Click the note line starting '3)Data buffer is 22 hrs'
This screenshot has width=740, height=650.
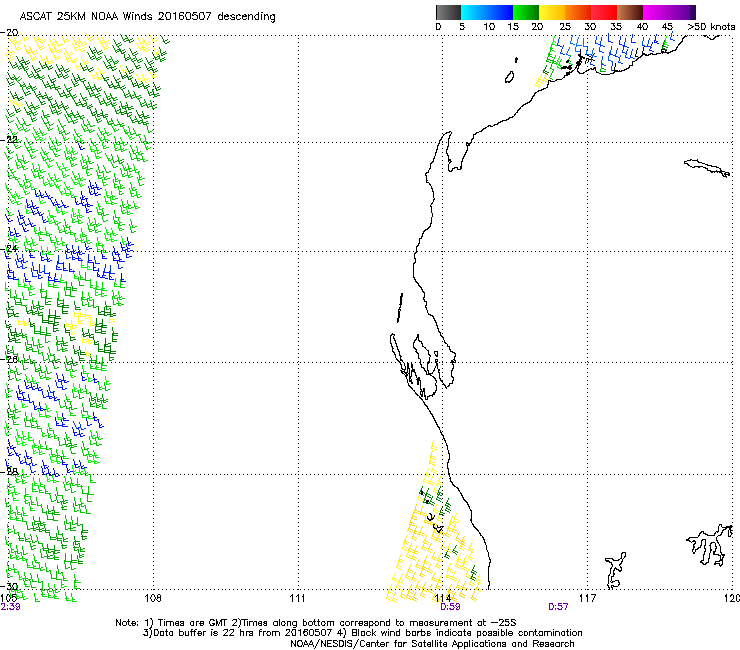coord(362,633)
